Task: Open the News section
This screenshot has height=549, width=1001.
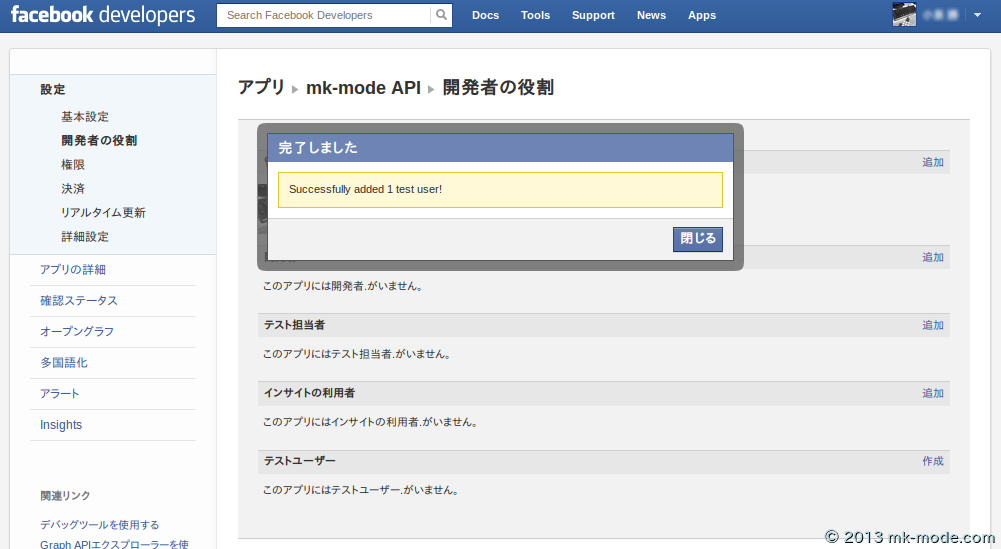Action: pyautogui.click(x=651, y=15)
